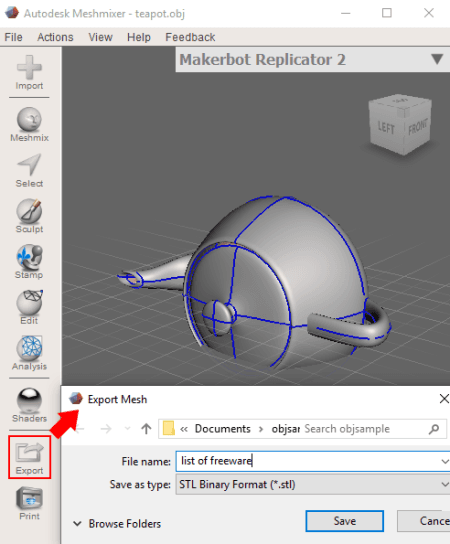Maximize the Meshmixer window
The height and width of the screenshot is (544, 450).
tap(387, 13)
